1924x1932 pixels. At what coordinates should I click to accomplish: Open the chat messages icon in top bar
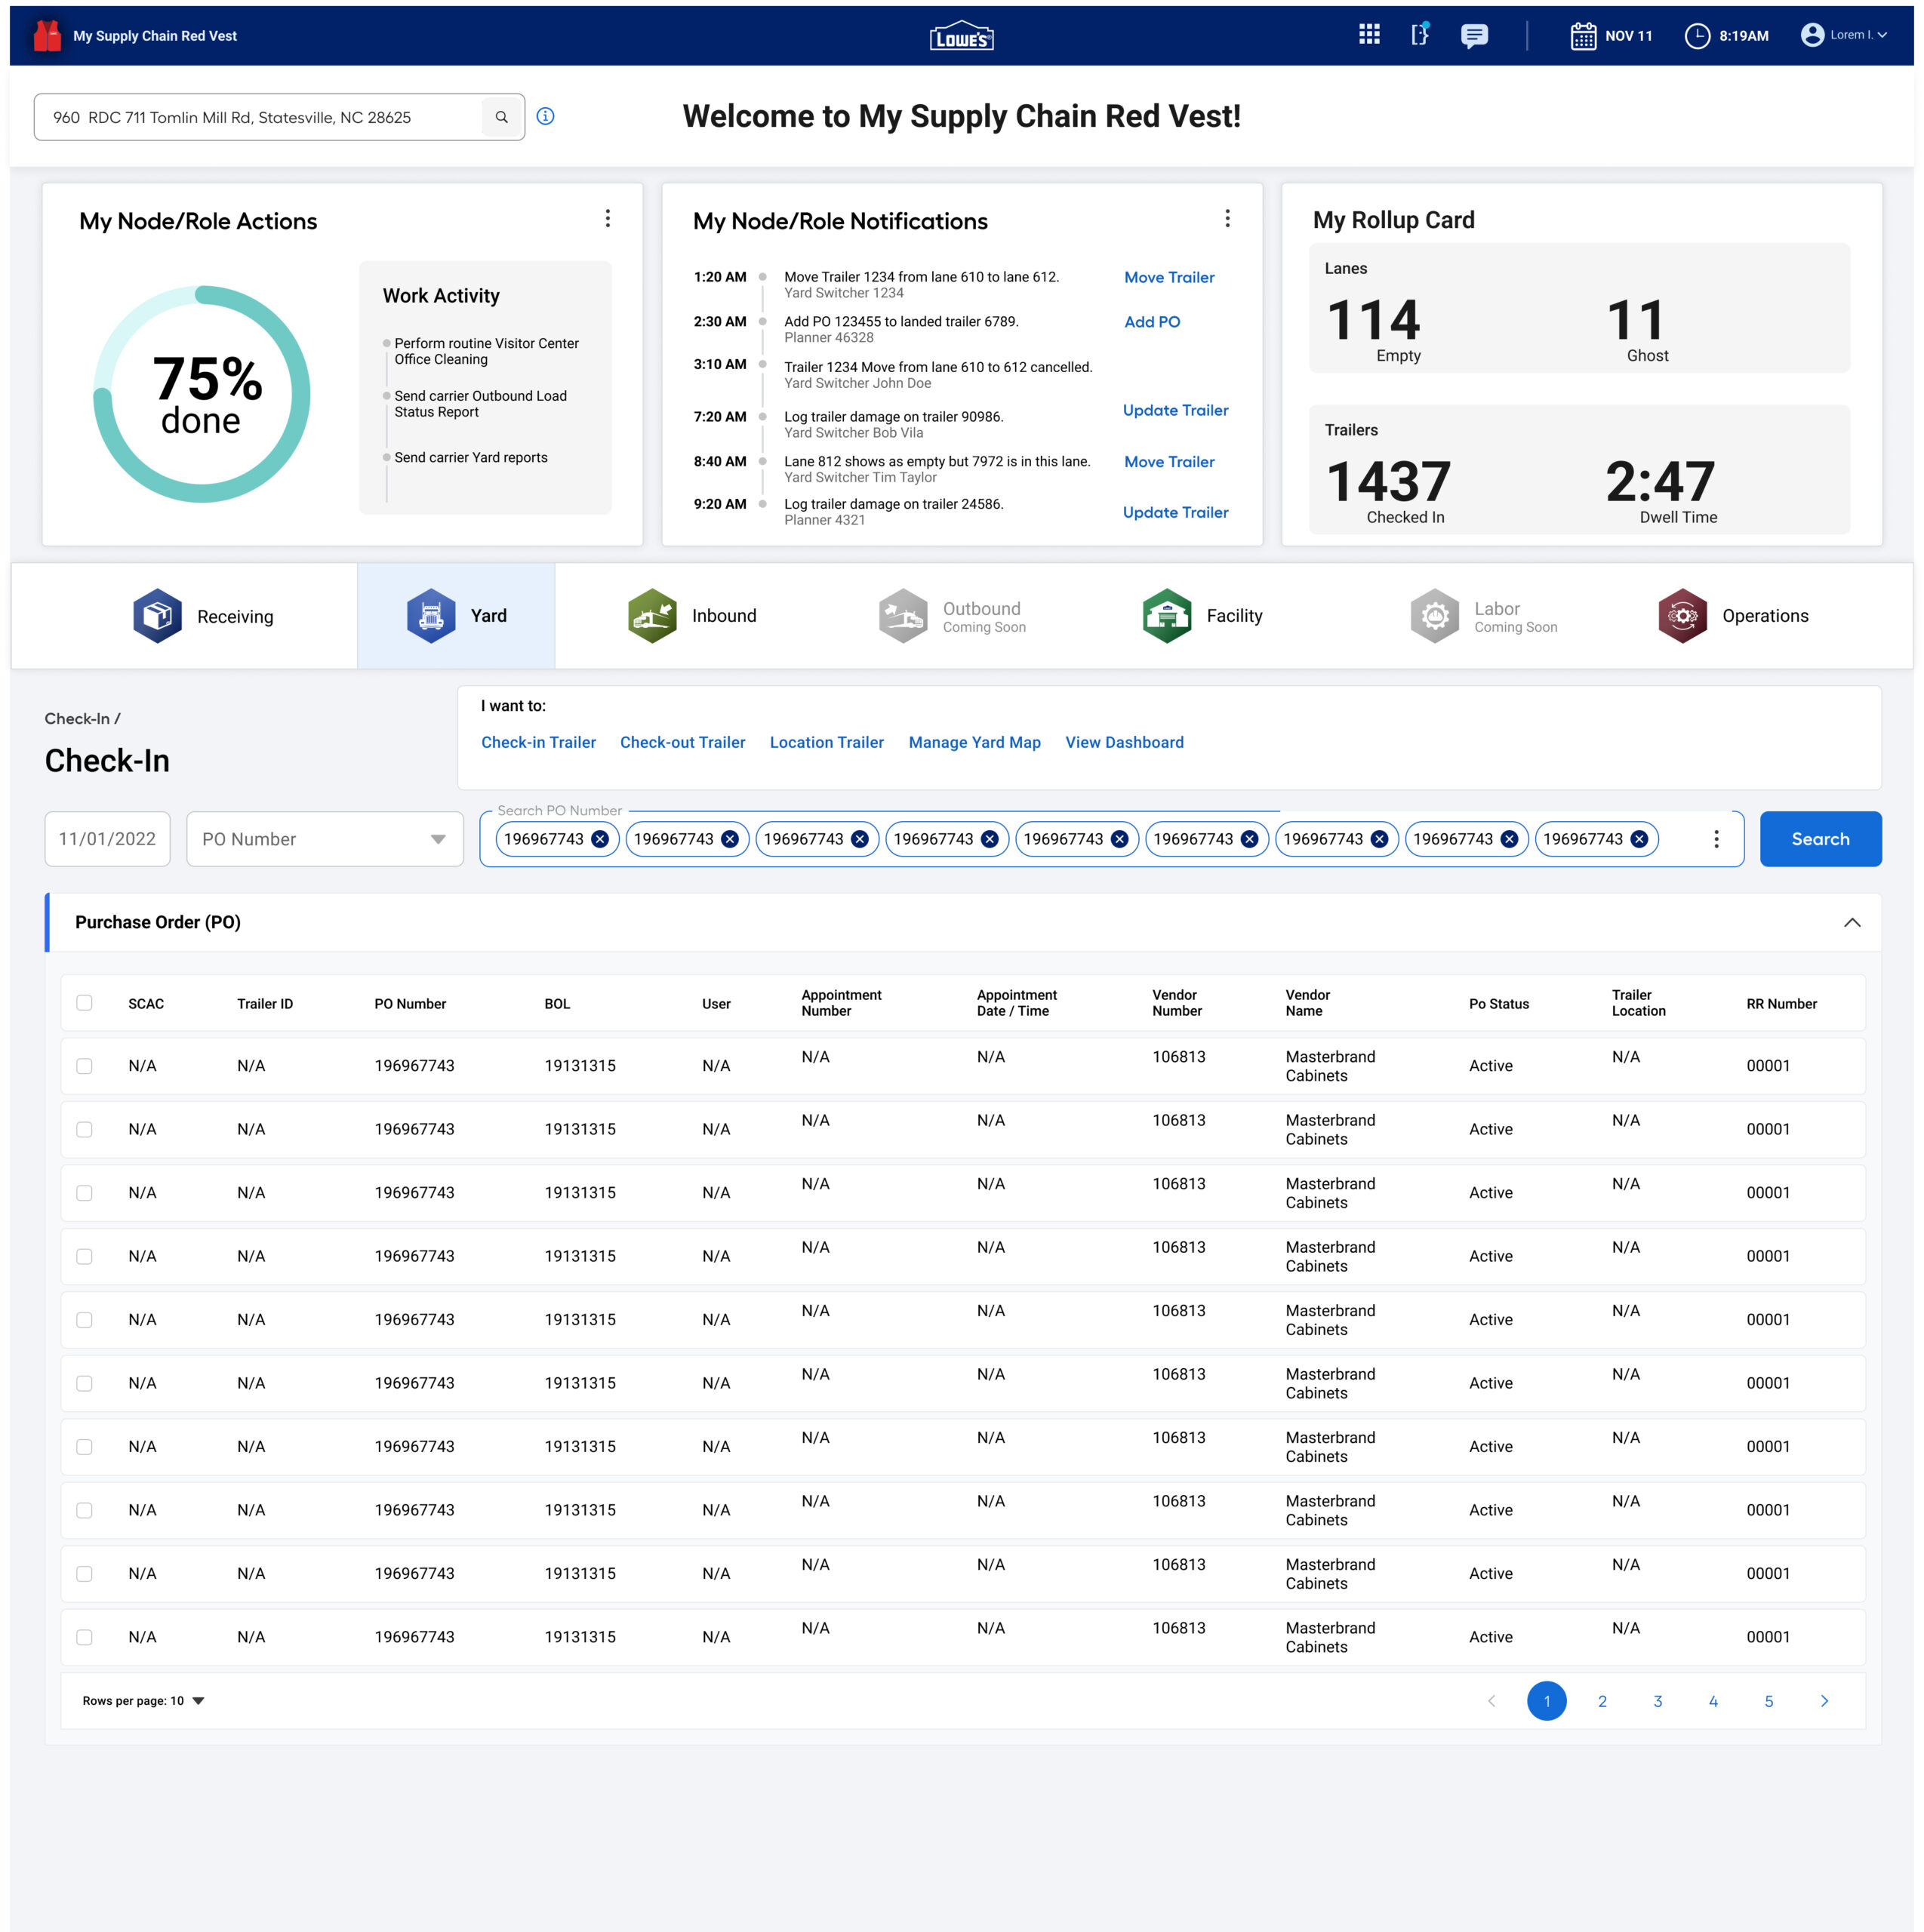click(x=1475, y=35)
